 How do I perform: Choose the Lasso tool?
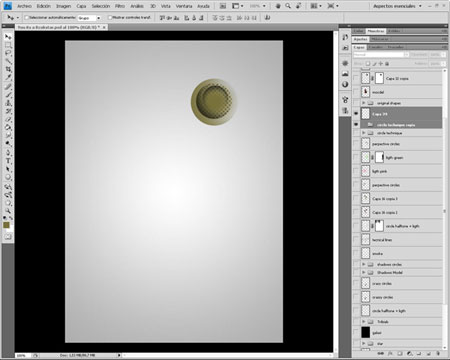[x=8, y=53]
